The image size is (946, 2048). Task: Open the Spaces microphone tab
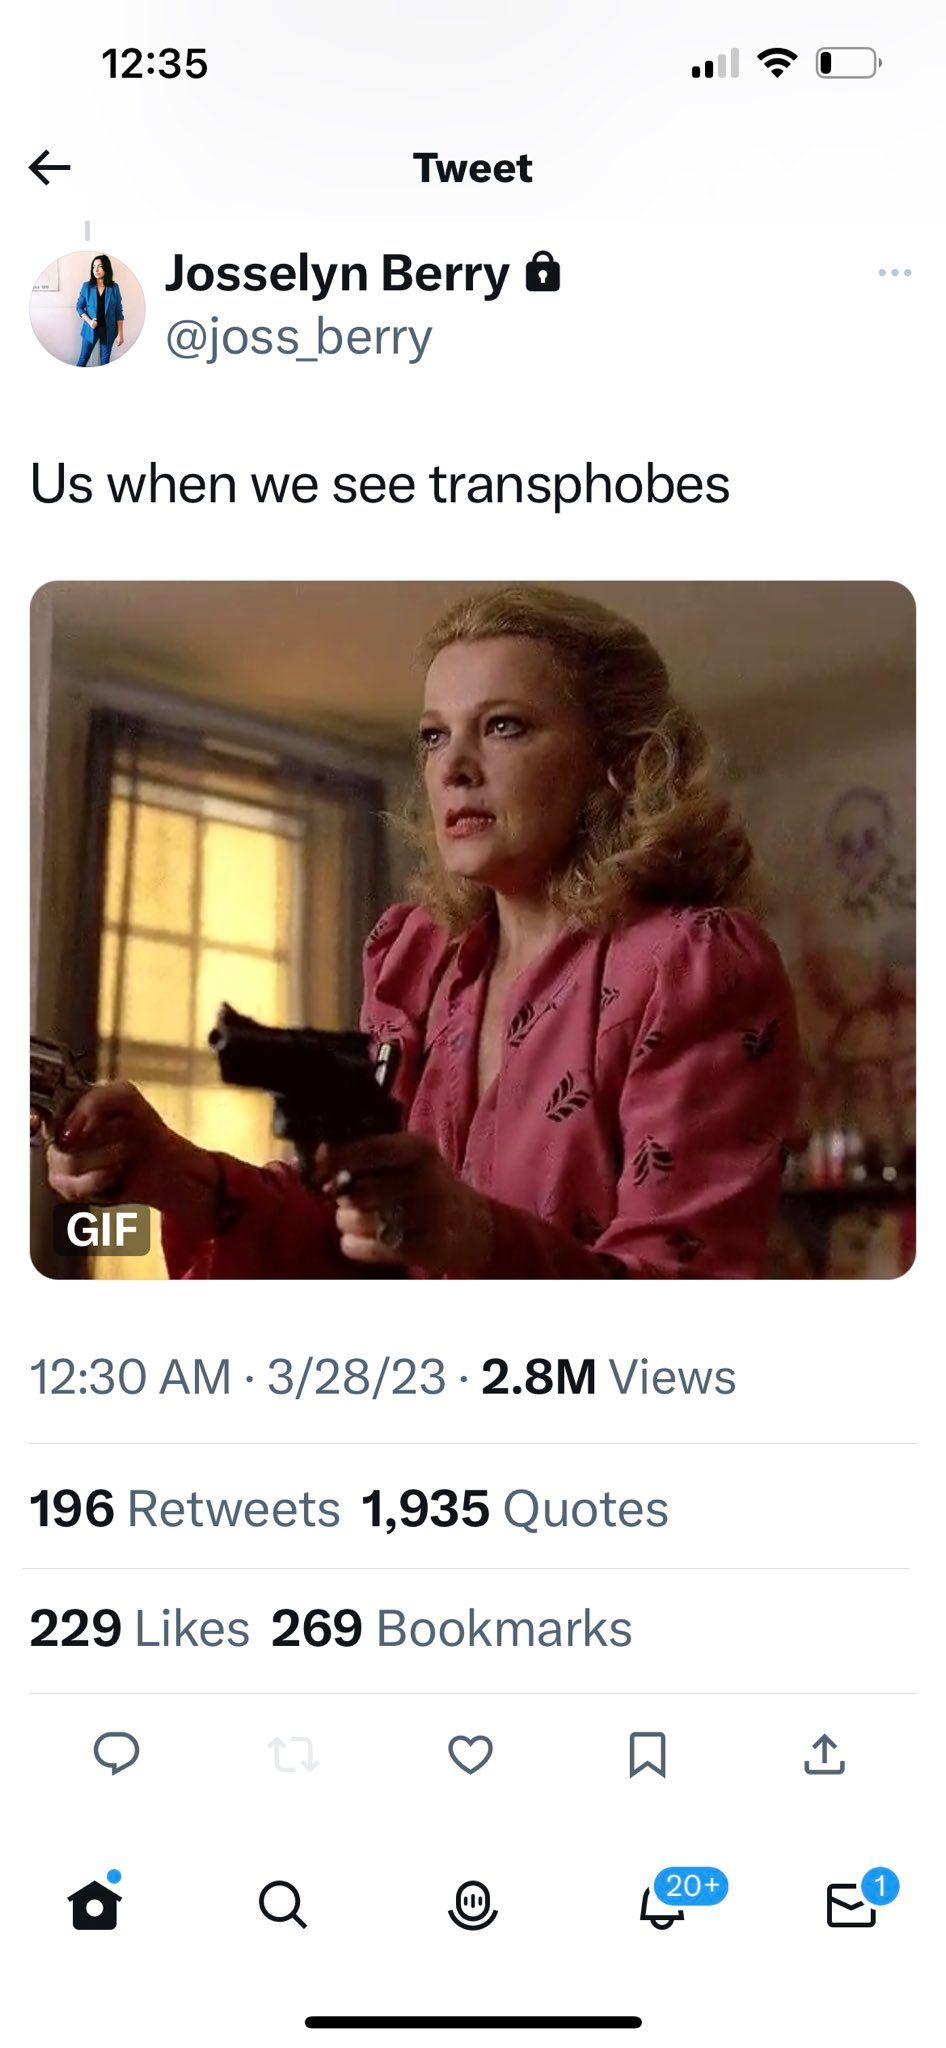point(472,1904)
